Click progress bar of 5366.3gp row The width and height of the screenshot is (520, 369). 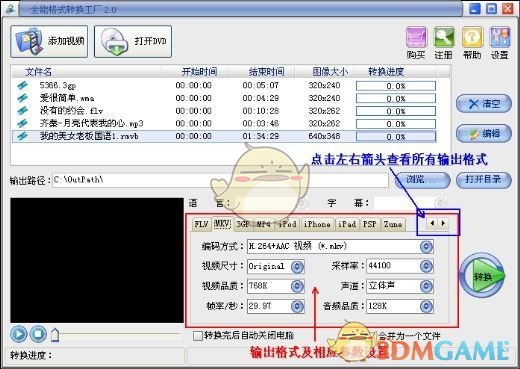pyautogui.click(x=396, y=86)
